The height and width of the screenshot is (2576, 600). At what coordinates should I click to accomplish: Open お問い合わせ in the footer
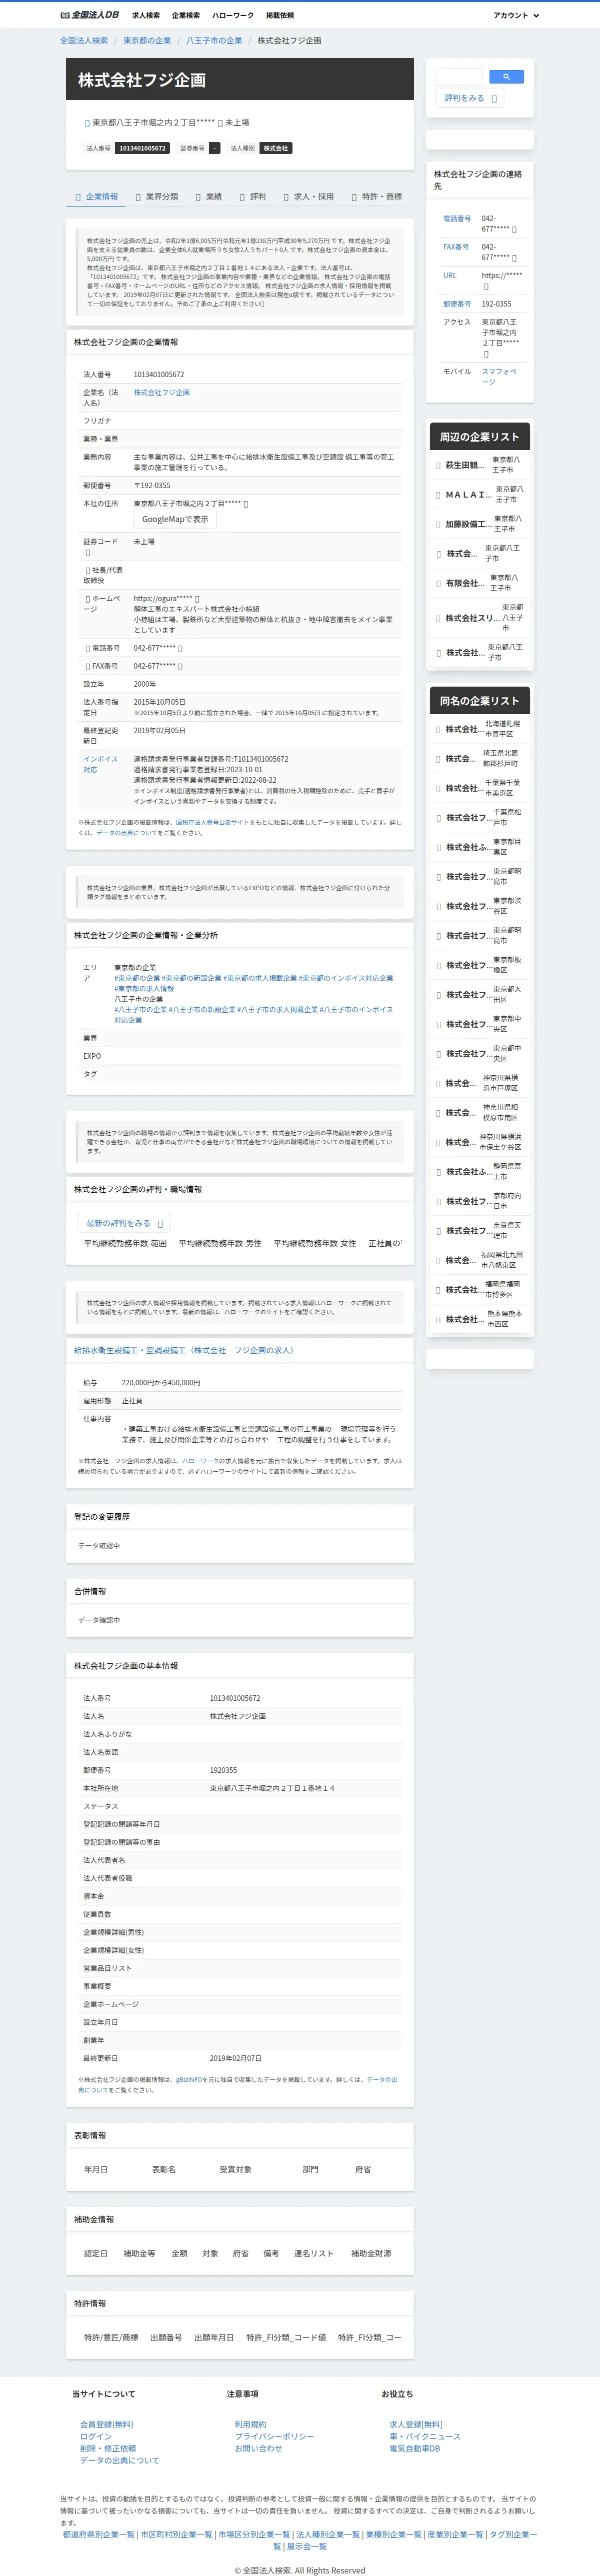tap(259, 2448)
